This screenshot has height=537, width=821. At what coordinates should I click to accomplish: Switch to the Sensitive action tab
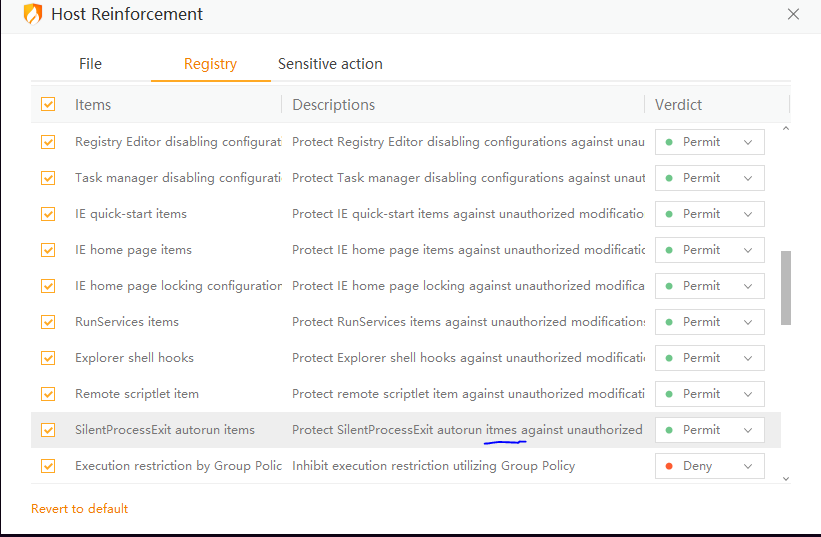330,64
